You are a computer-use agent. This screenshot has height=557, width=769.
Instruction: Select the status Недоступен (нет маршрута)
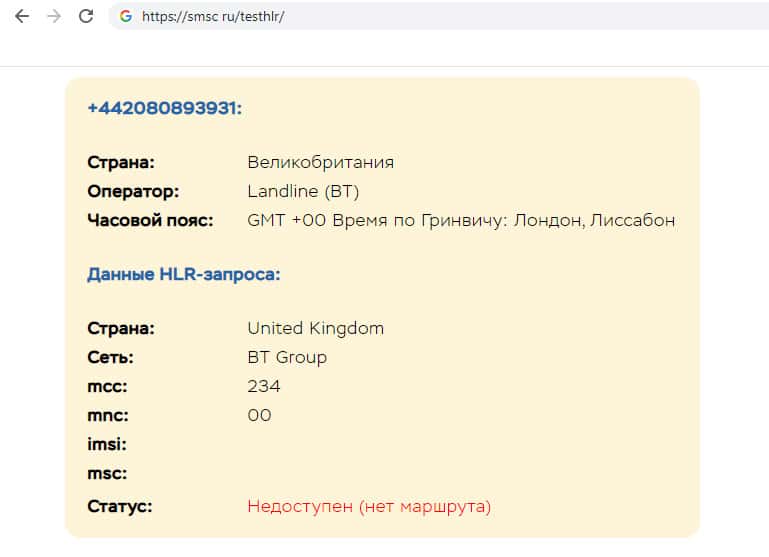[x=369, y=506]
